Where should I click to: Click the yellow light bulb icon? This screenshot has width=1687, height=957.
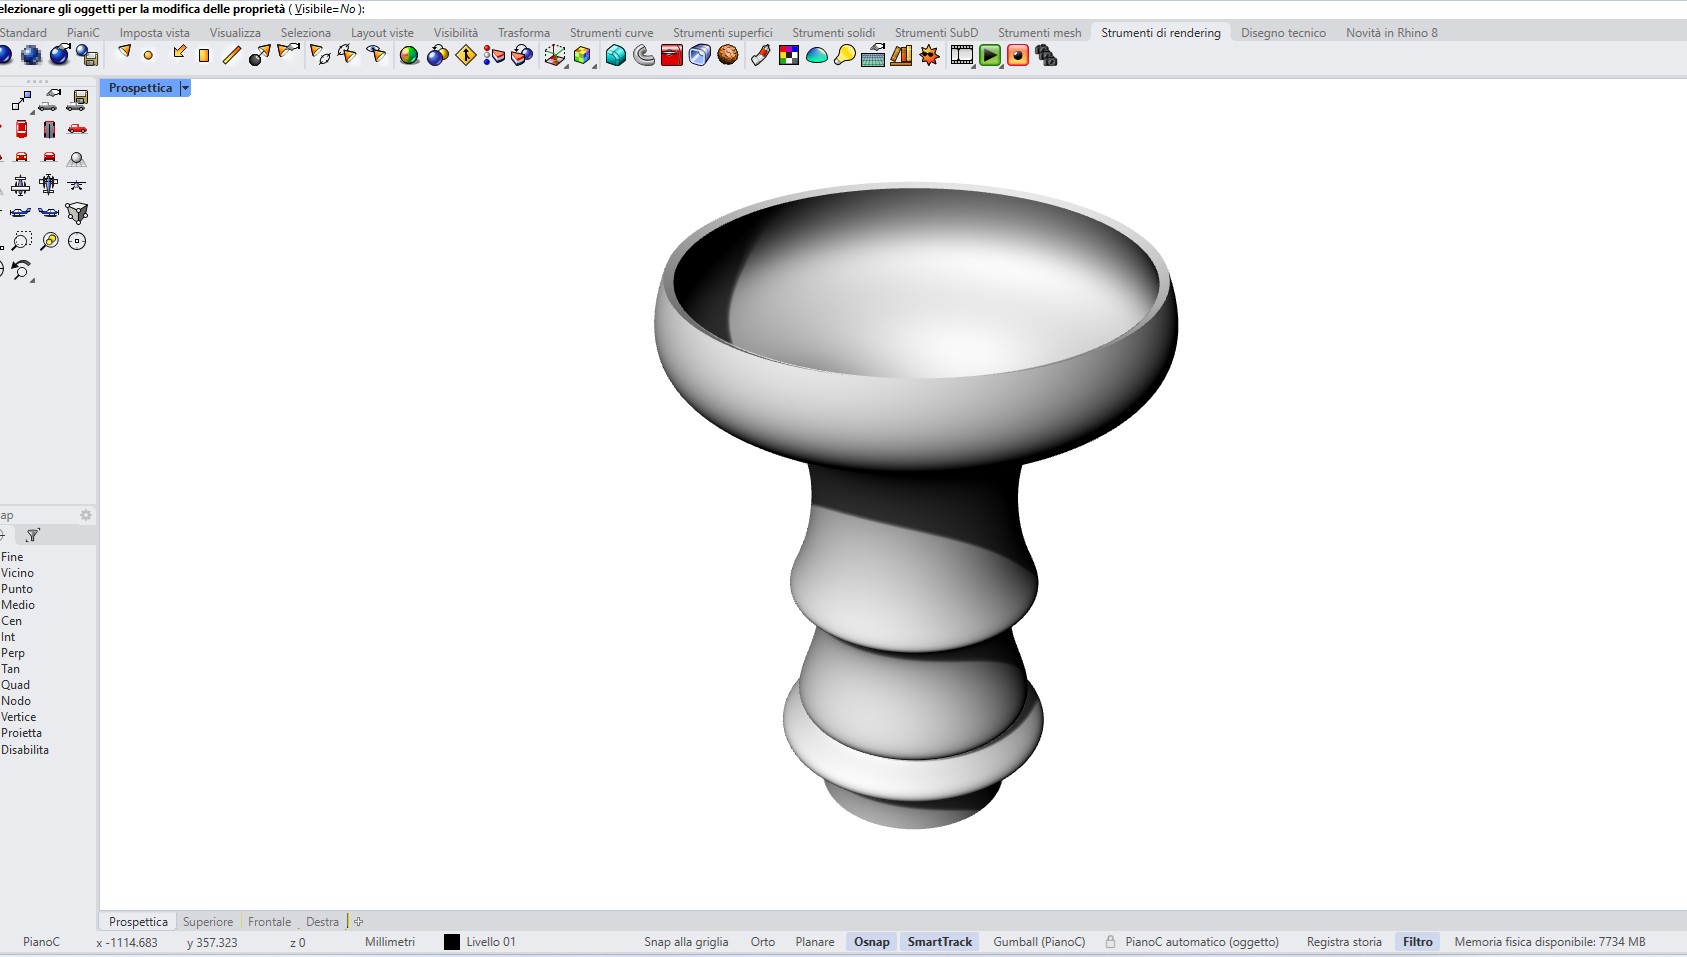[845, 56]
